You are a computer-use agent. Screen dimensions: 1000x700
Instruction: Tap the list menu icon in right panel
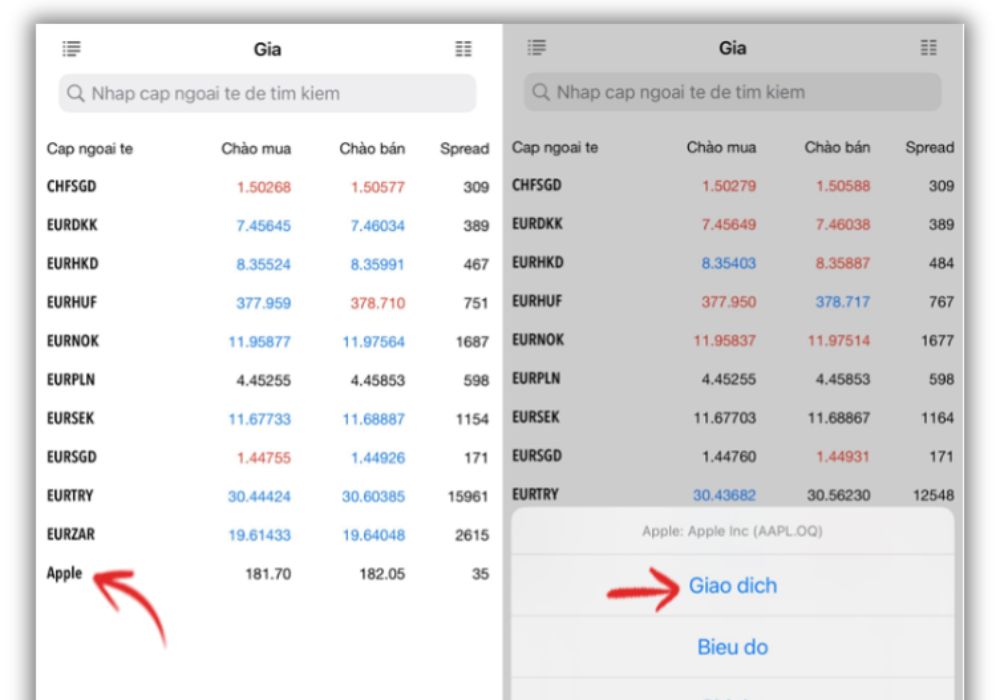(537, 47)
